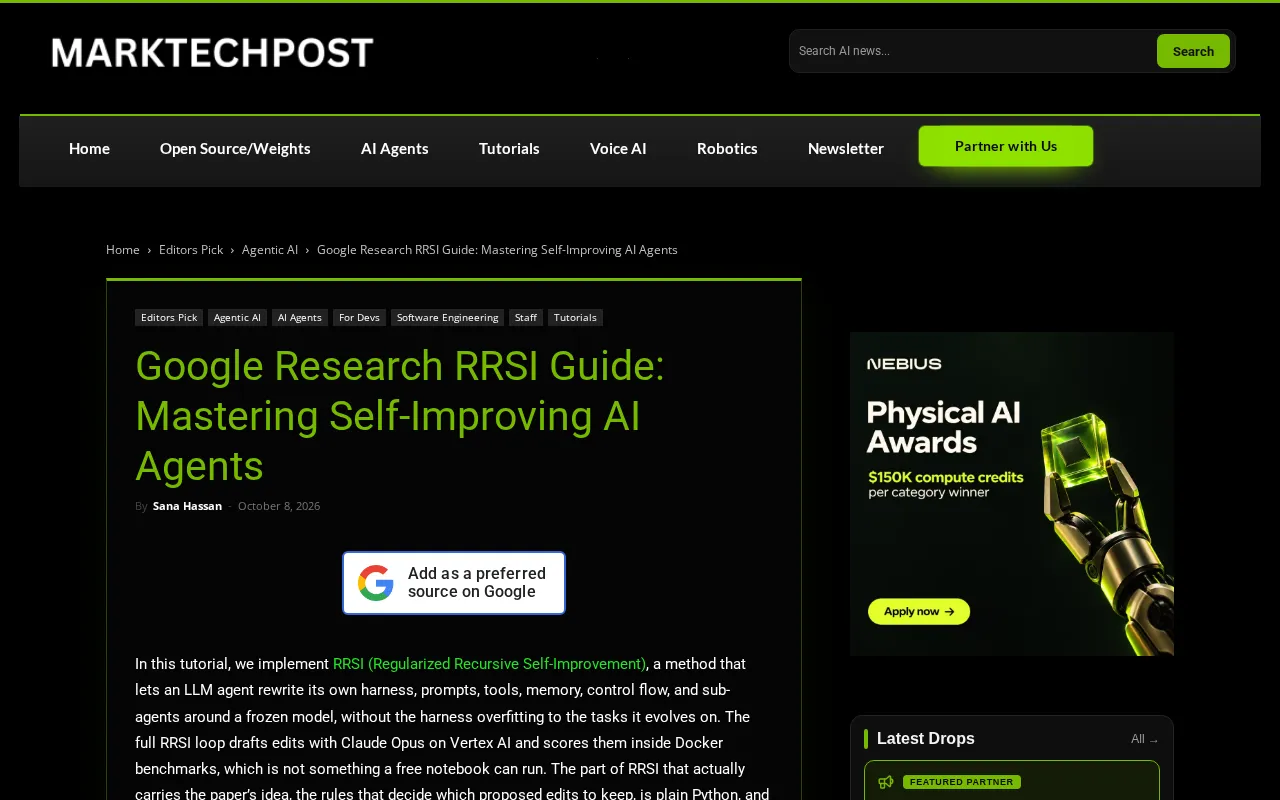Screen dimensions: 1280x800
Task: Go to the AI Agents nav item
Action: point(395,148)
